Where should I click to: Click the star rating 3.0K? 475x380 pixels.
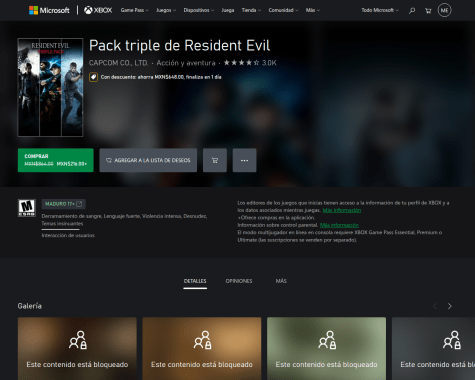[x=250, y=63]
